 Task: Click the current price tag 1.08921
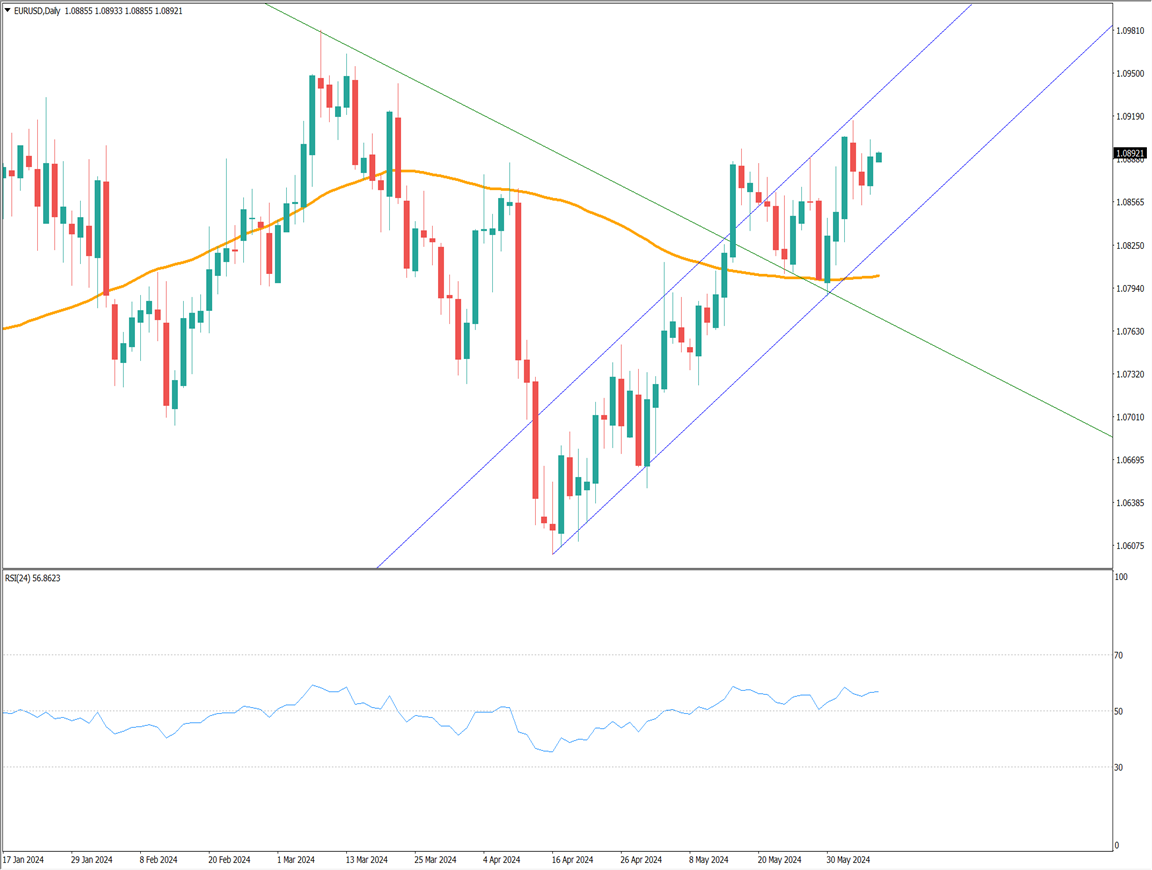(x=1130, y=154)
